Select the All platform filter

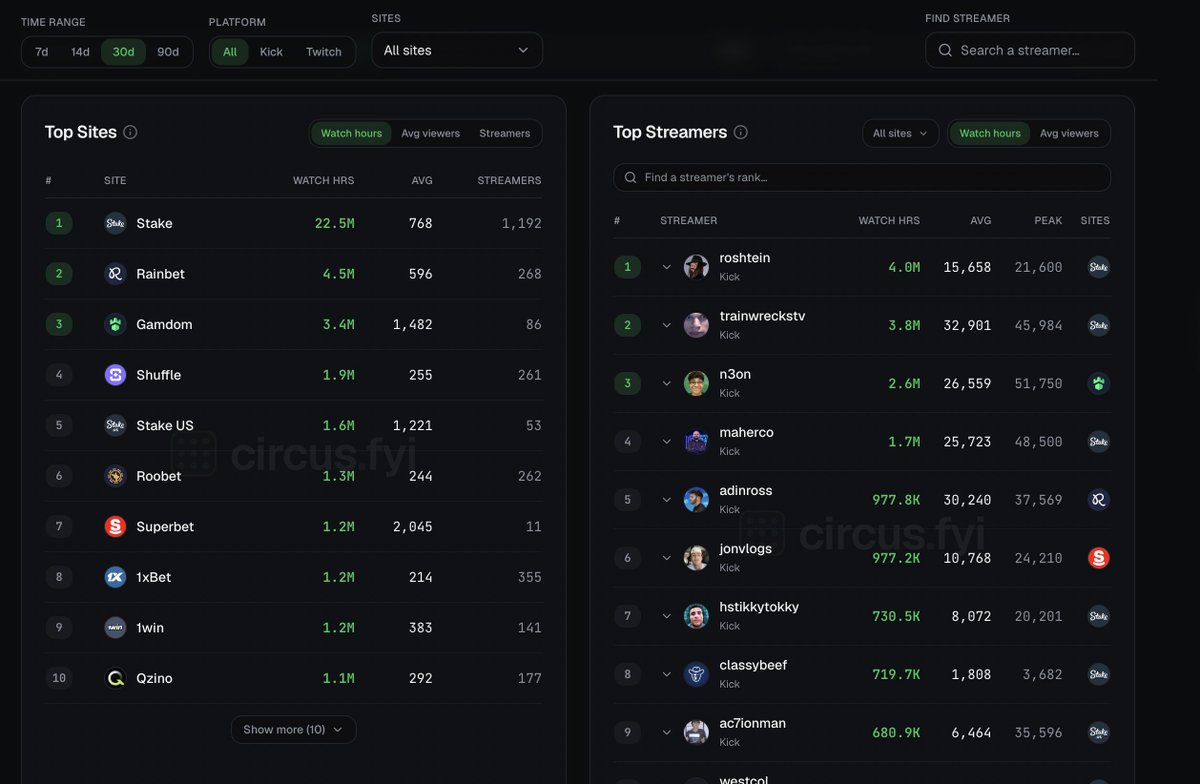point(230,52)
